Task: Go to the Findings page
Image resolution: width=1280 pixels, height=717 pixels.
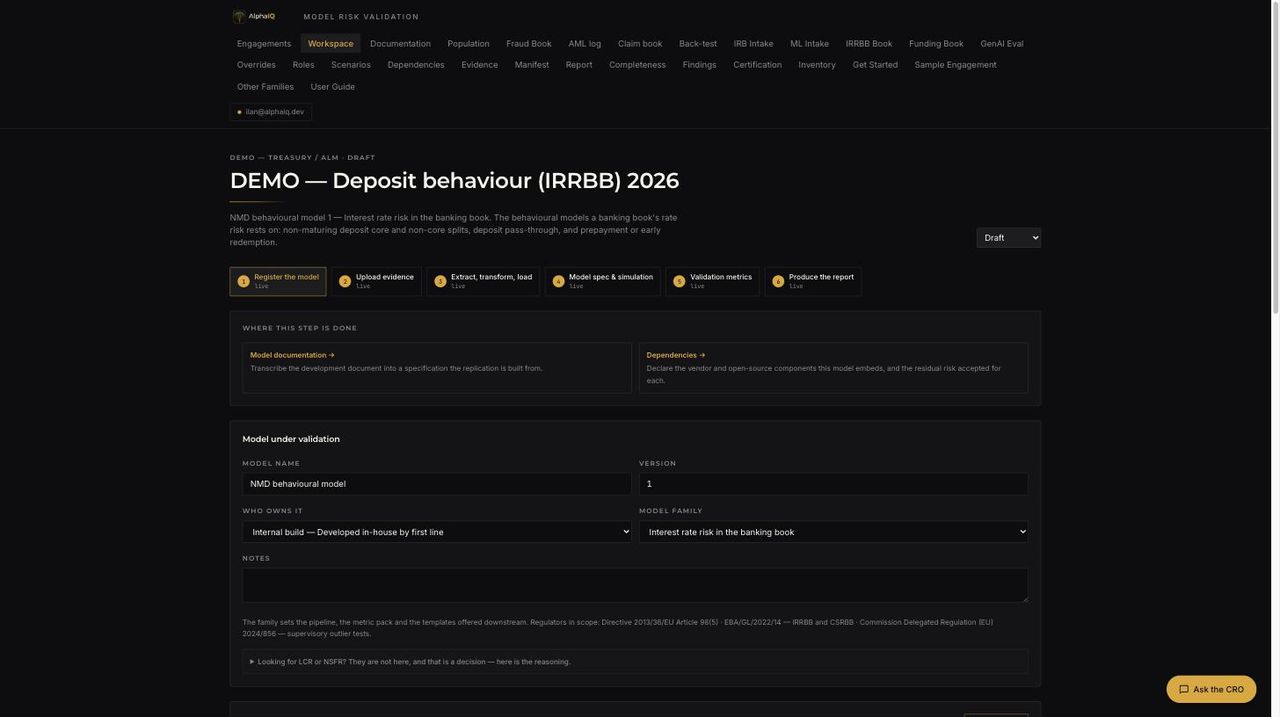Action: [x=700, y=65]
